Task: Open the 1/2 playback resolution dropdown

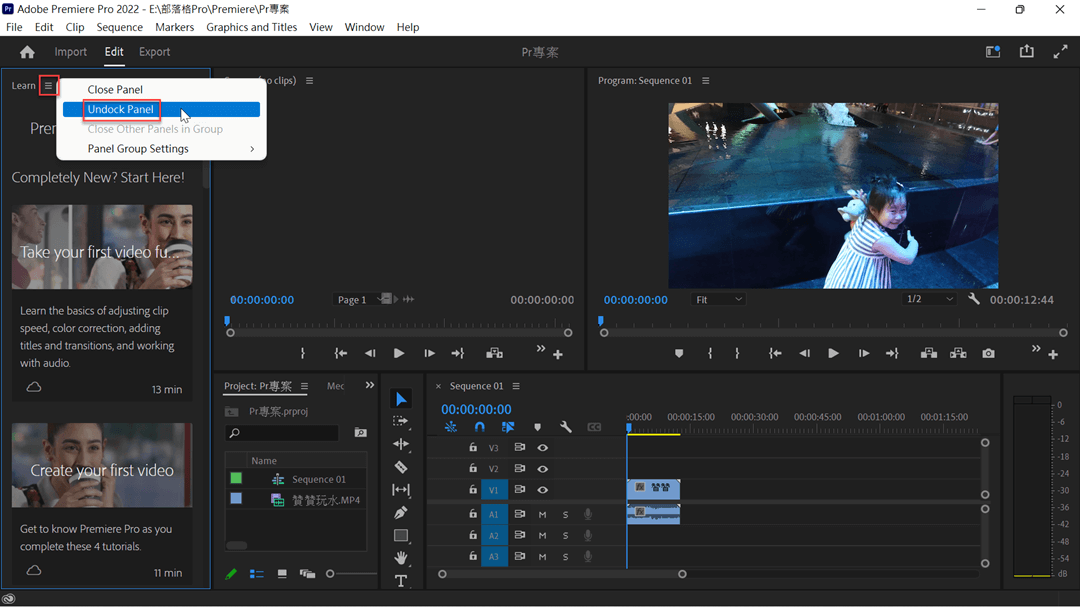Action: [930, 299]
